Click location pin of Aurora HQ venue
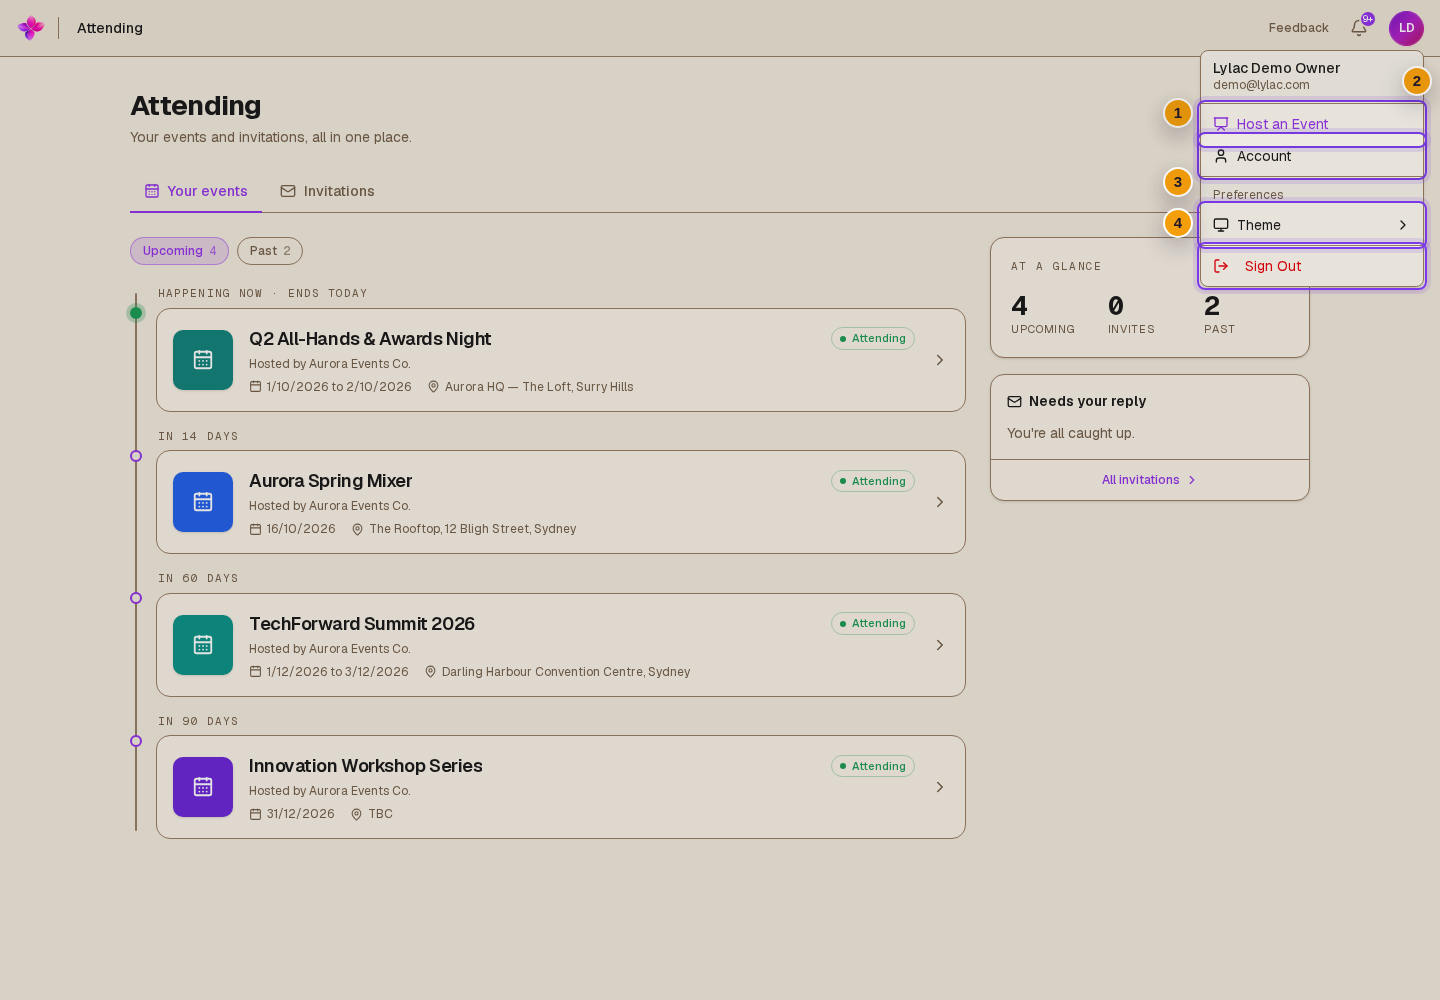This screenshot has width=1440, height=1000. coord(433,387)
